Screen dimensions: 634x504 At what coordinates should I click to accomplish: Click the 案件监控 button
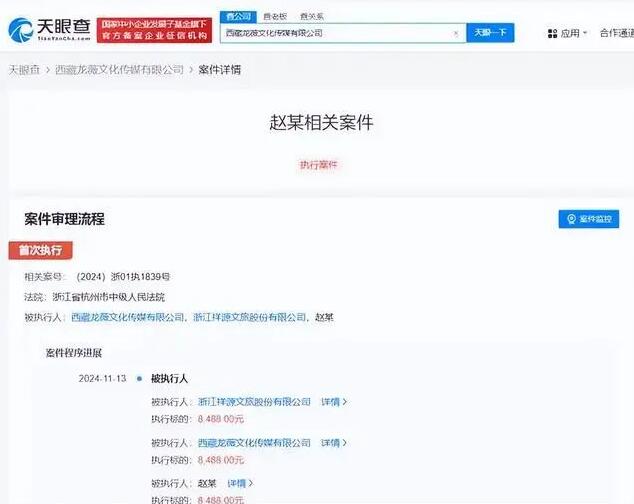pos(589,219)
